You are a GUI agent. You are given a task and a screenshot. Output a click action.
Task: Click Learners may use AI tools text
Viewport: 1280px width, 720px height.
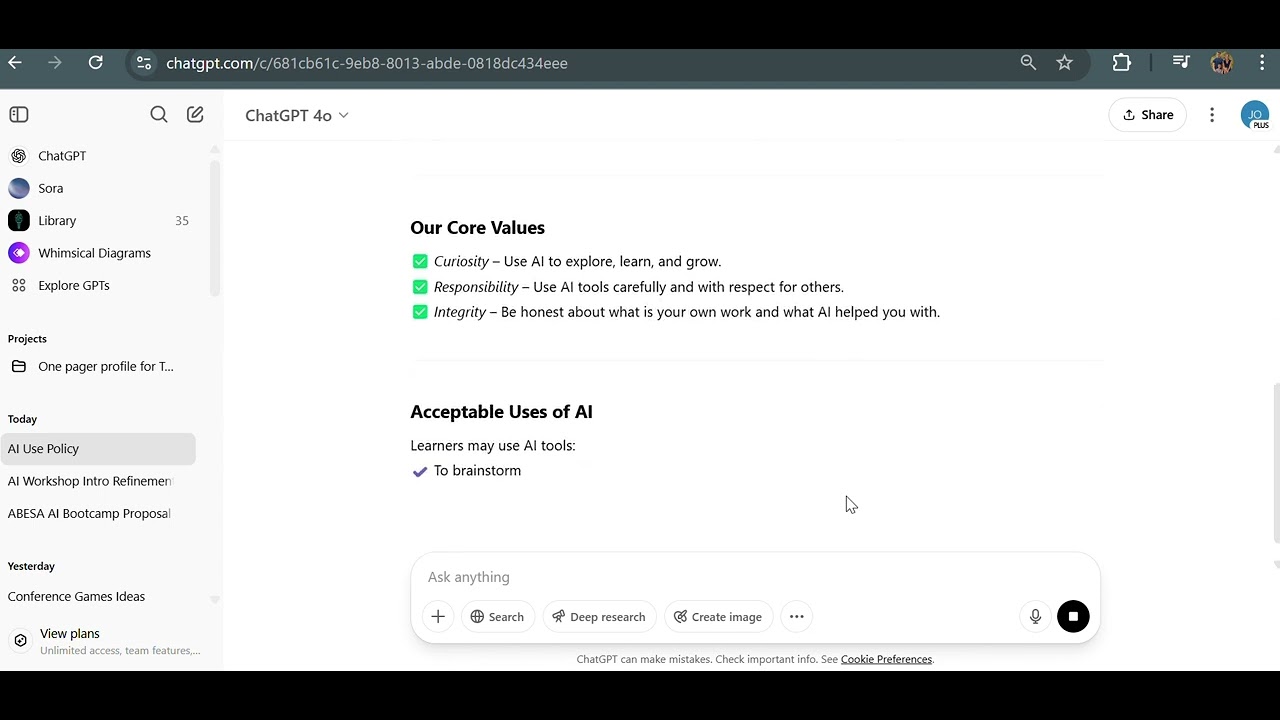[x=493, y=446]
